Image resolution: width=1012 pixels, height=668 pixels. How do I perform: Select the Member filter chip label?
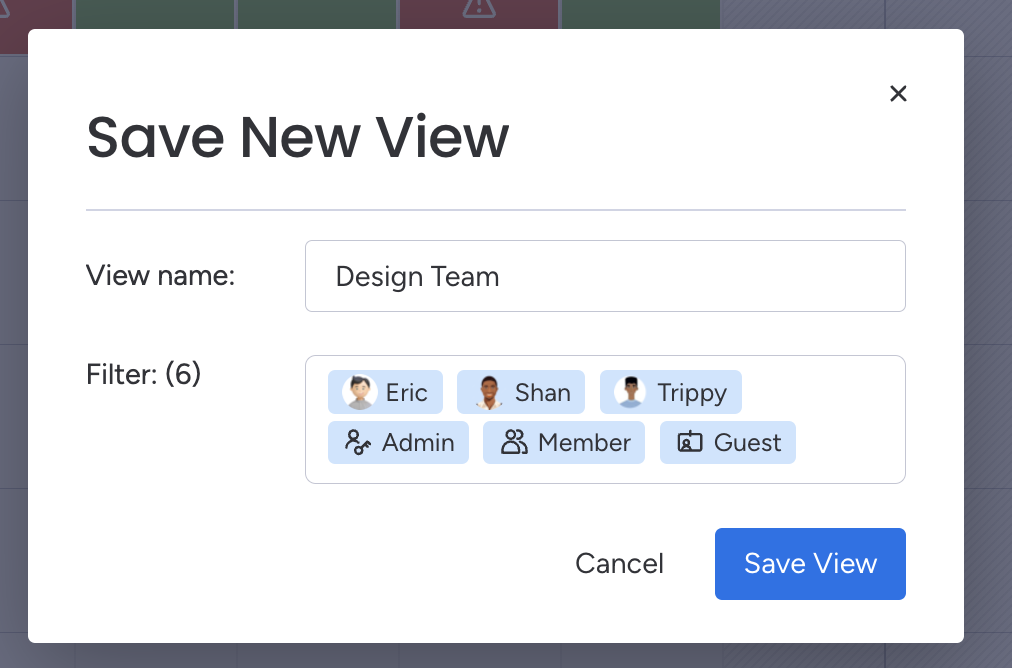coord(584,442)
